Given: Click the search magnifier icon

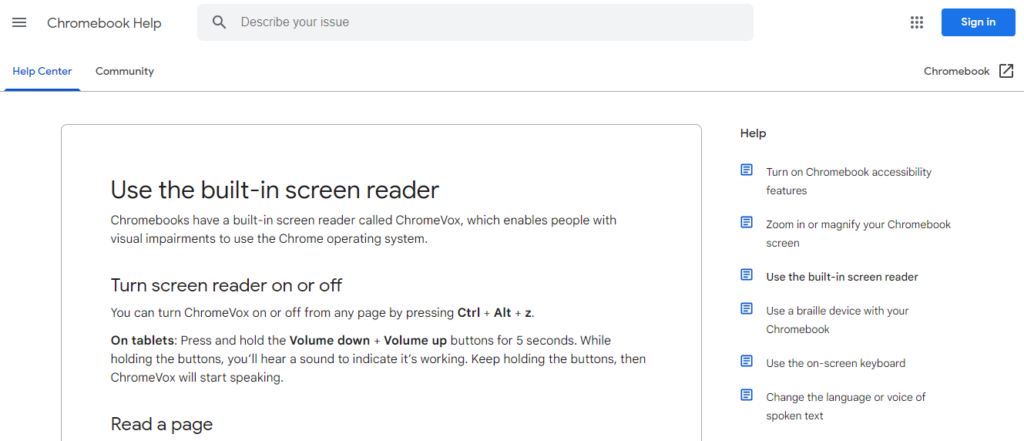Looking at the screenshot, I should click(219, 22).
